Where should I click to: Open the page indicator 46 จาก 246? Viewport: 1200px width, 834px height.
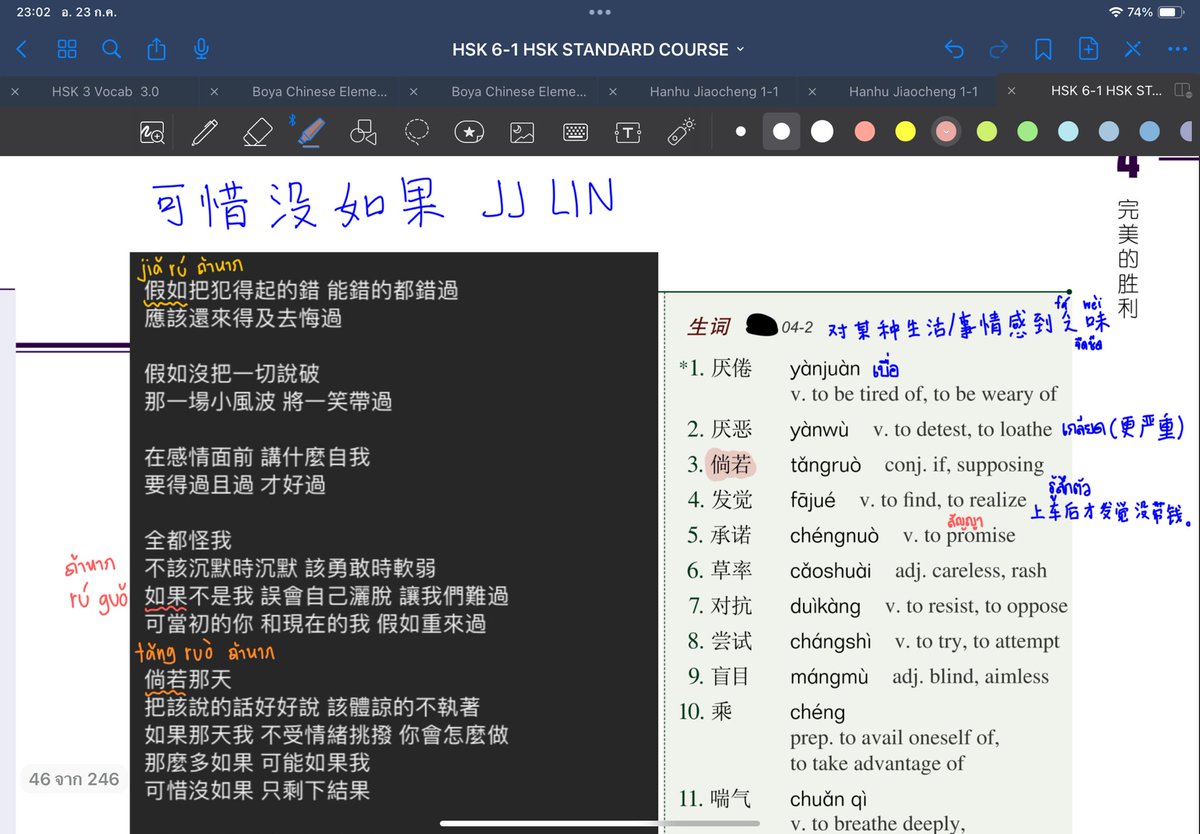point(73,779)
